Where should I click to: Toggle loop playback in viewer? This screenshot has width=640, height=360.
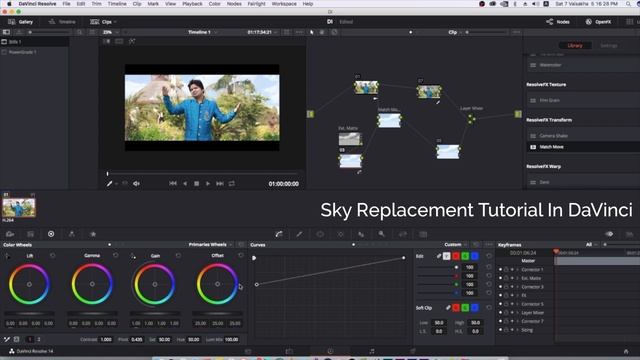click(x=232, y=184)
